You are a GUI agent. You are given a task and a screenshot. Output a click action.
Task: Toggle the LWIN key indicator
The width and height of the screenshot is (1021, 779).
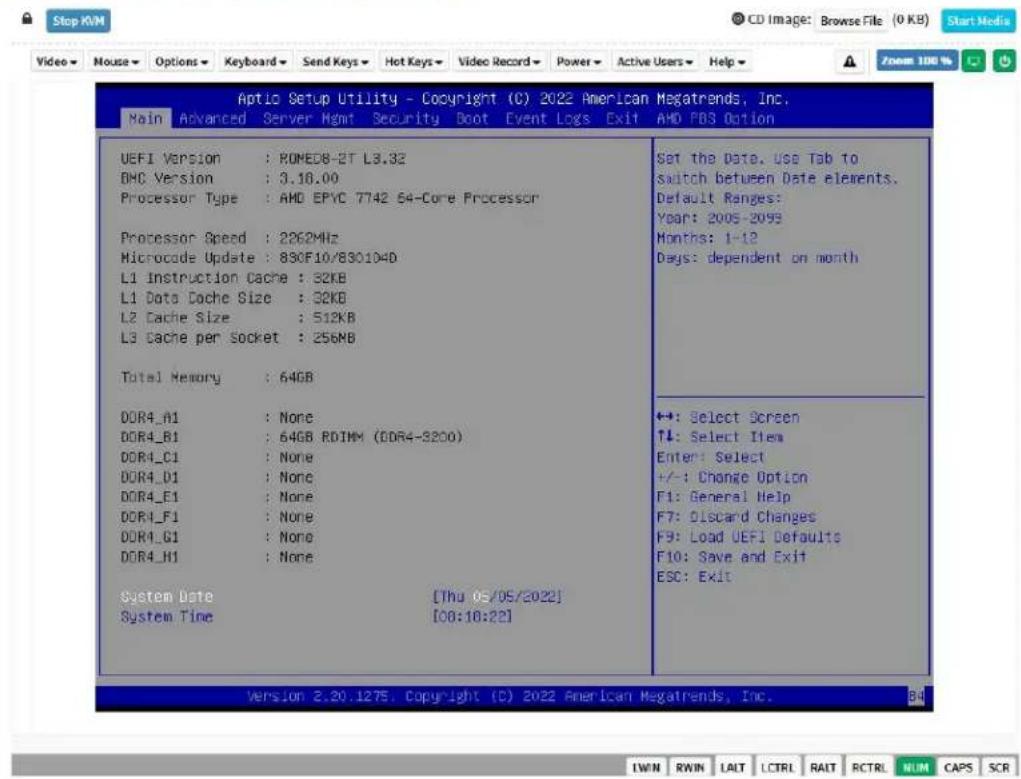[x=646, y=767]
